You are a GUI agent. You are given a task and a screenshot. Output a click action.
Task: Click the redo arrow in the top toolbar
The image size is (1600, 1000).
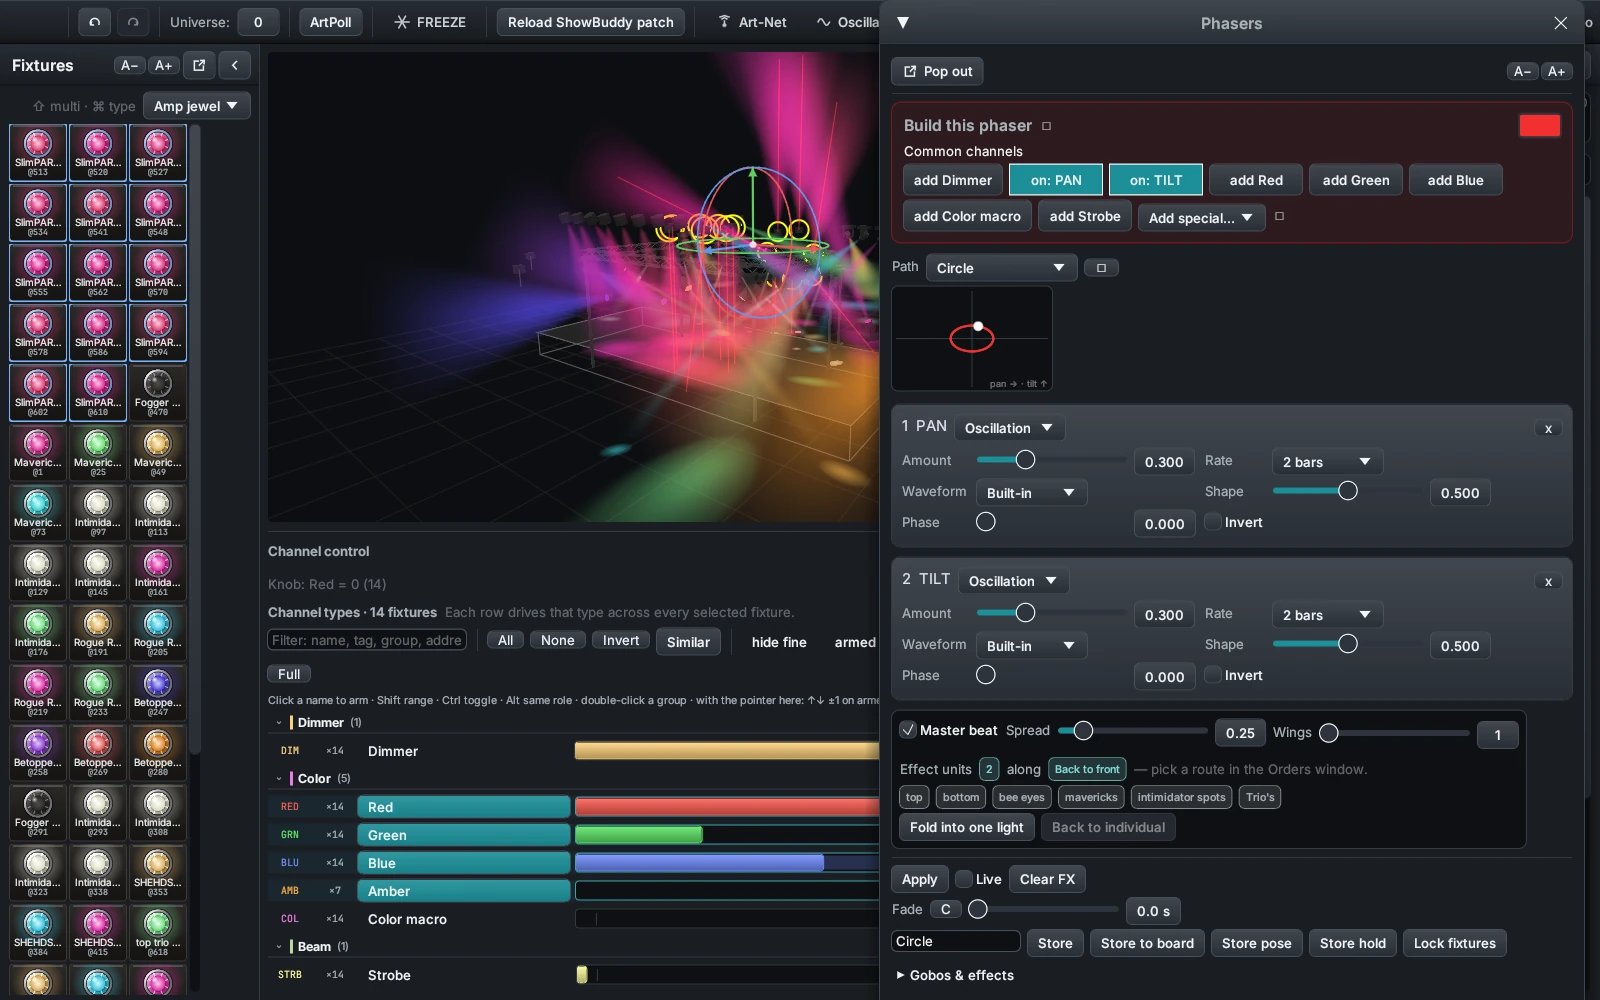[x=133, y=22]
